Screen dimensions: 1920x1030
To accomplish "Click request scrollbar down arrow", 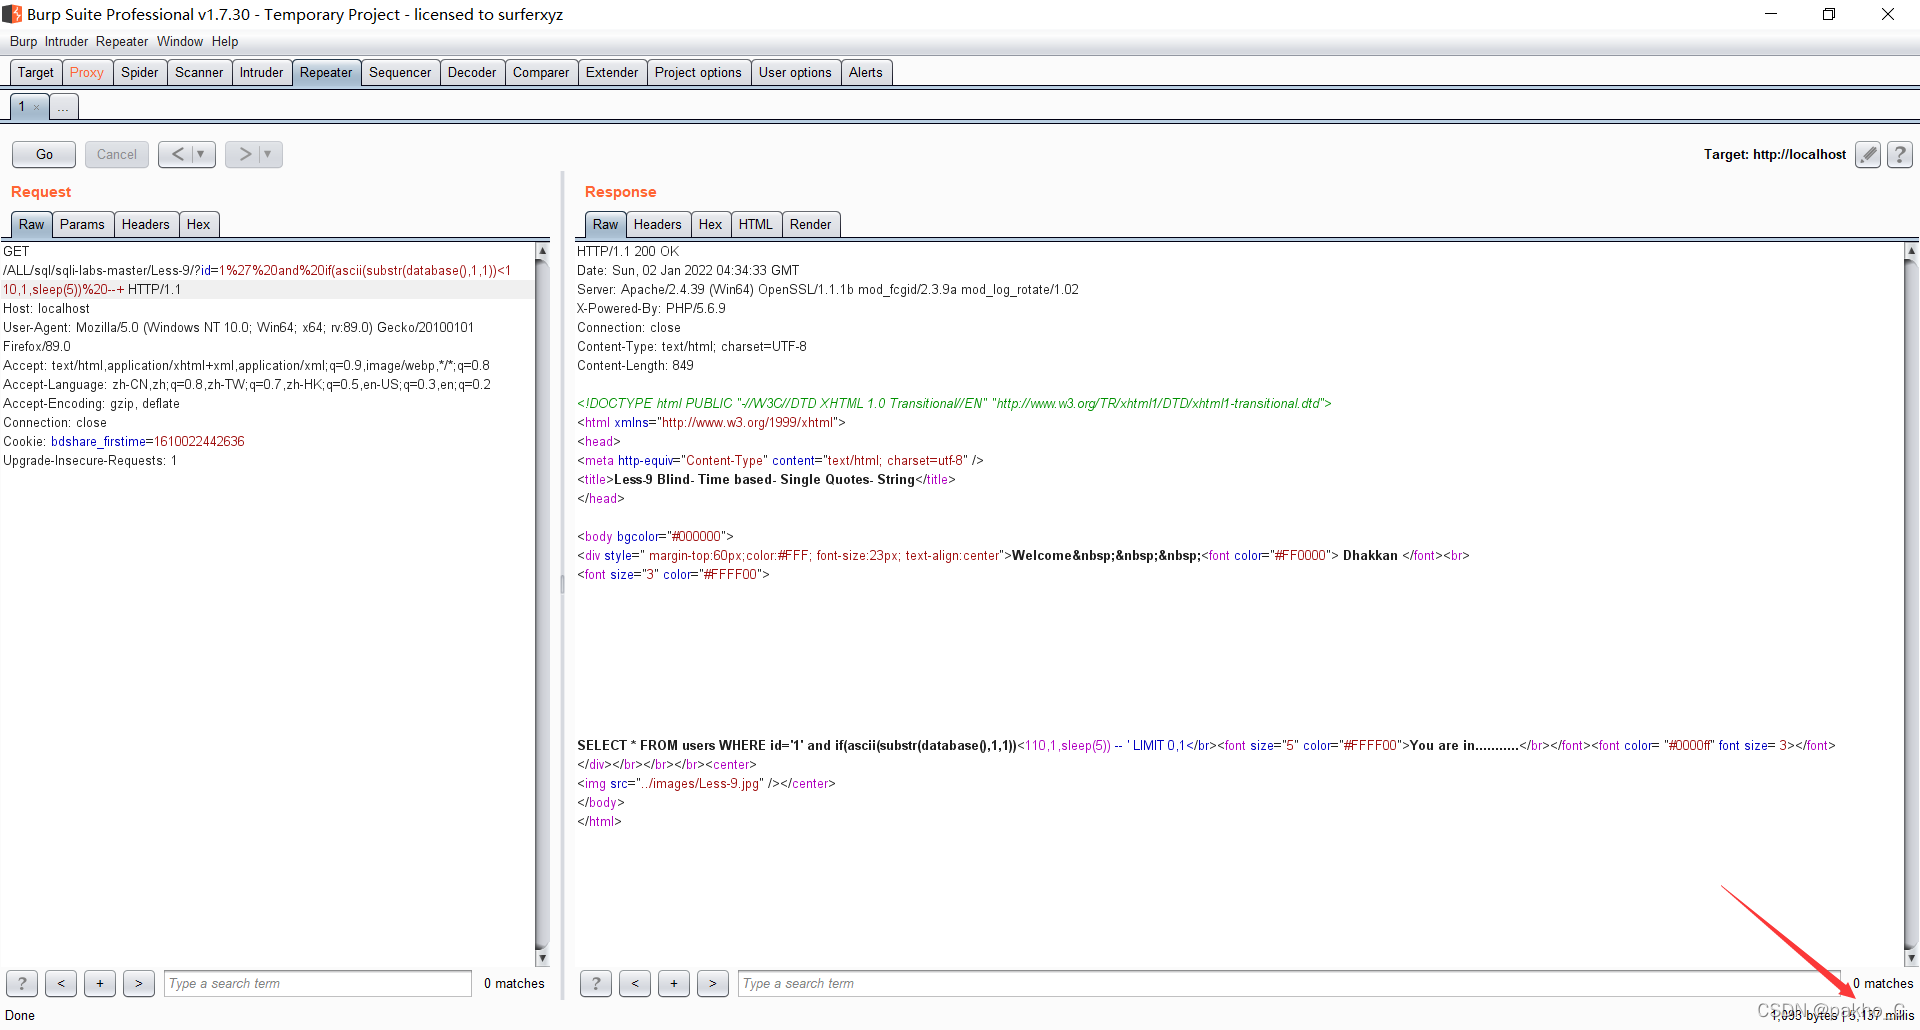I will pyautogui.click(x=542, y=958).
